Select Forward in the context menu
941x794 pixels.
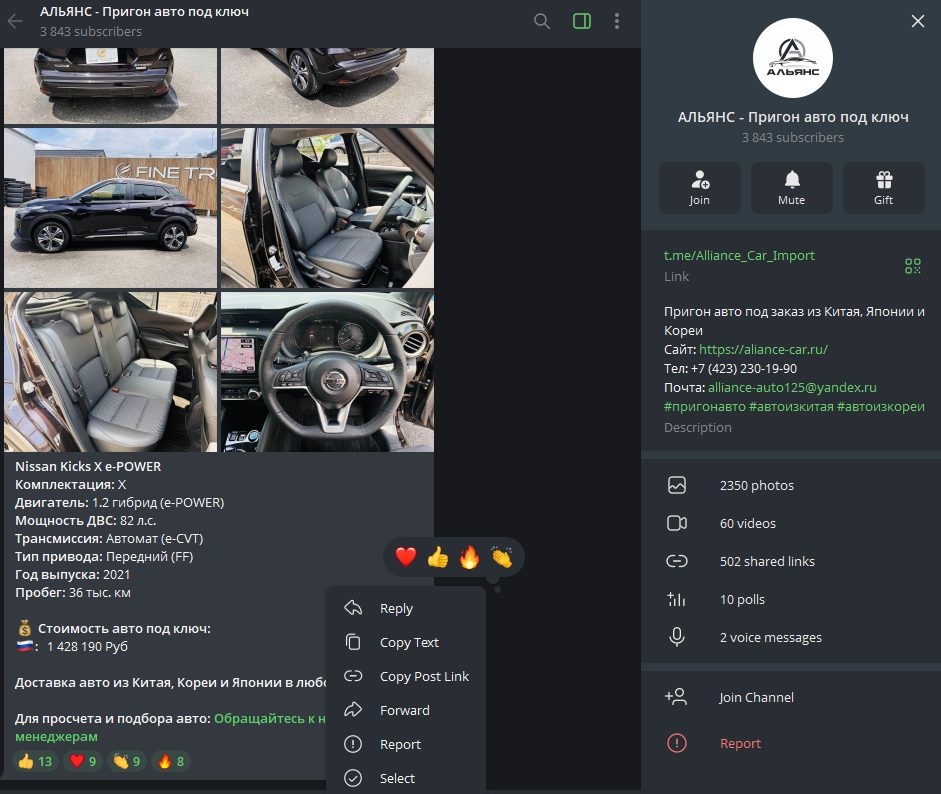(406, 710)
